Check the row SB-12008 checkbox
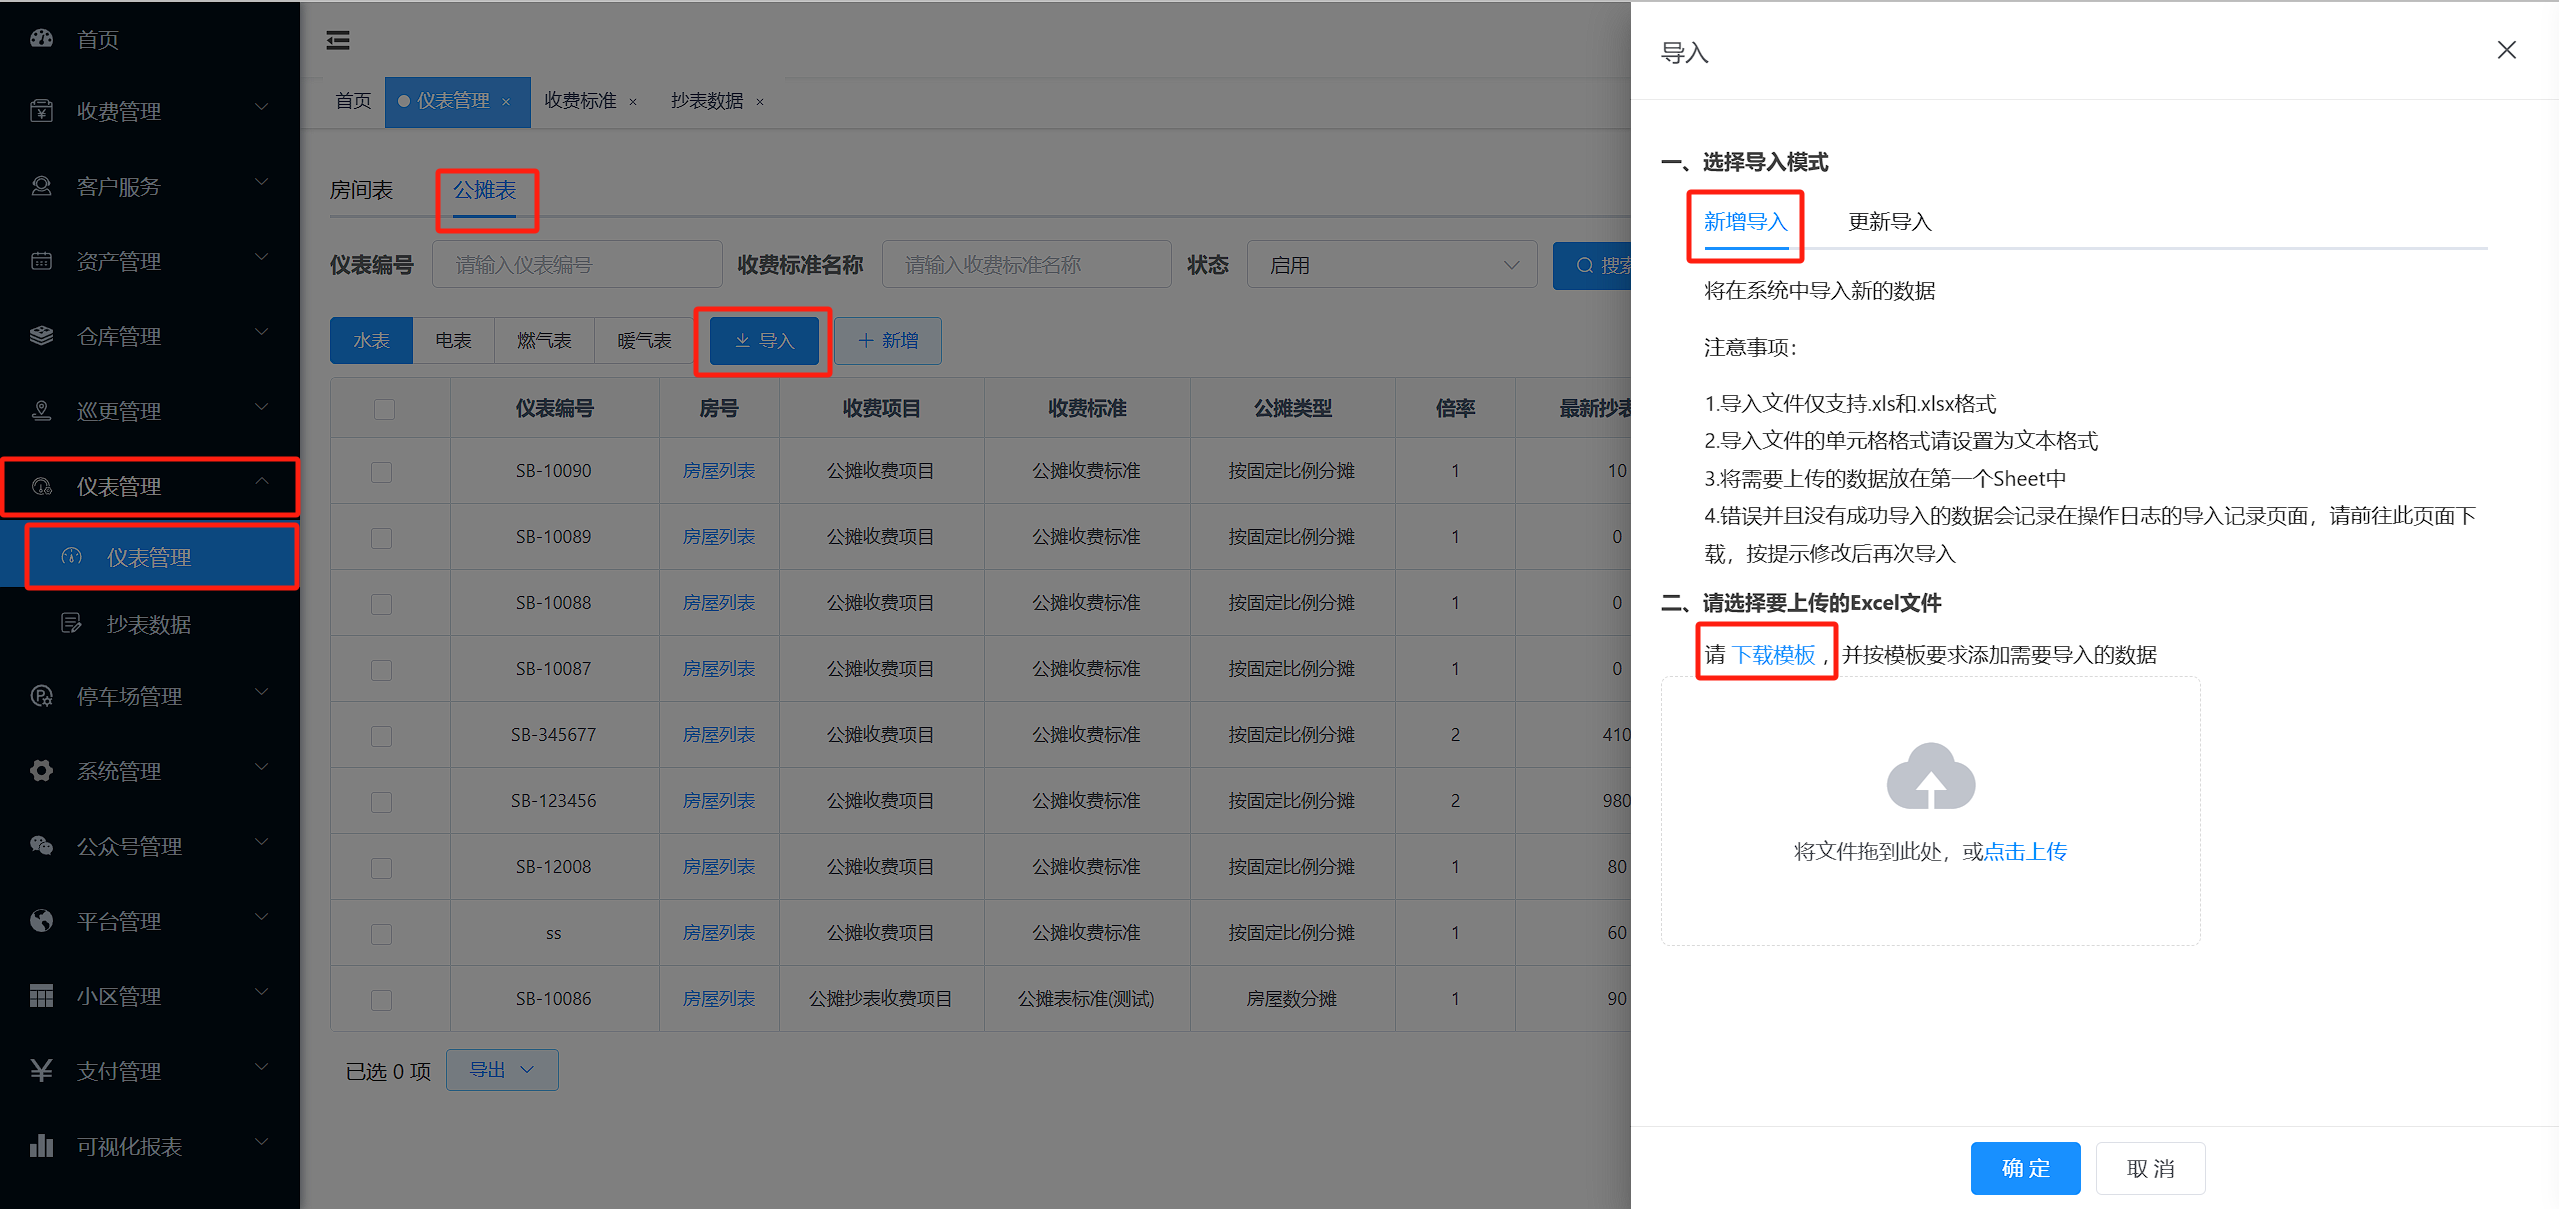The image size is (2559, 1209). pyautogui.click(x=381, y=868)
